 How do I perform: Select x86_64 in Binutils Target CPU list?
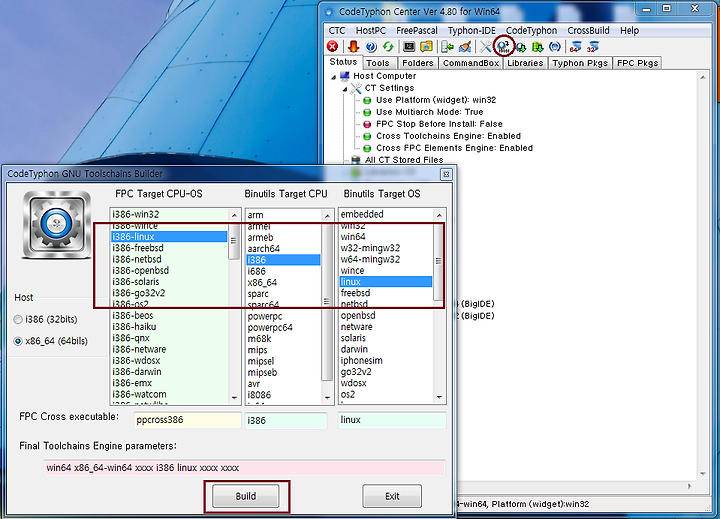tap(283, 282)
